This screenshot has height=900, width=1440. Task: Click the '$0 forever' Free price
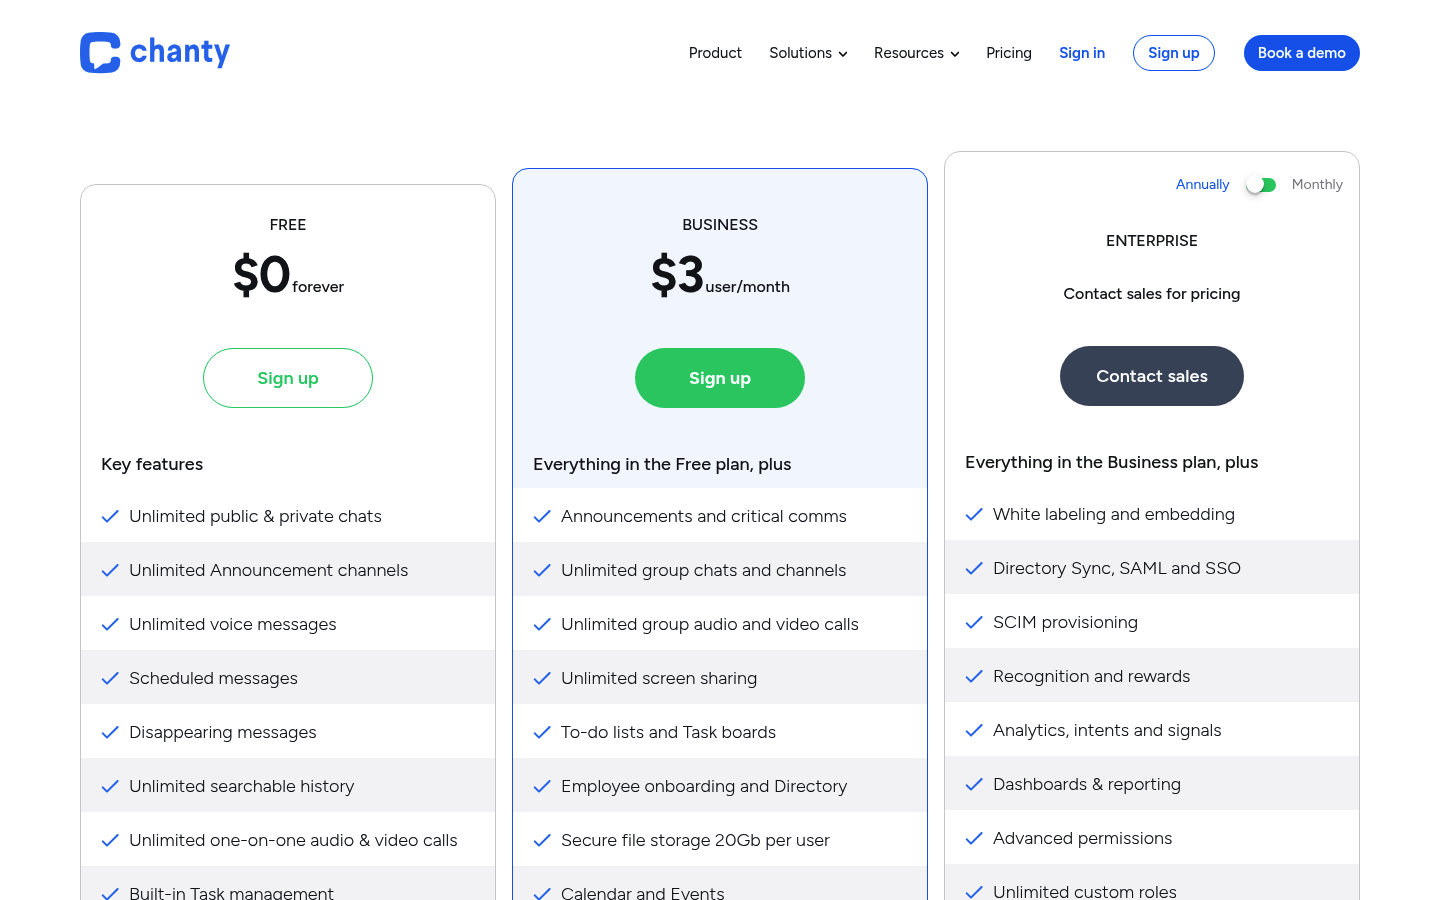pos(288,275)
